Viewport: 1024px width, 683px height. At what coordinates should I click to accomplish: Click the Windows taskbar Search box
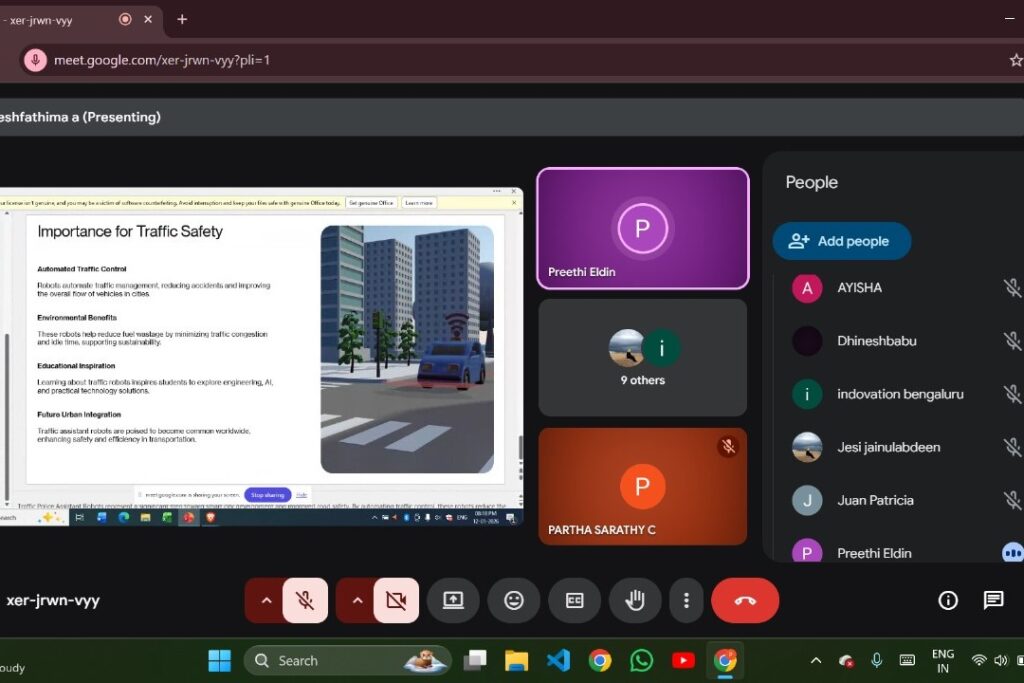(347, 660)
